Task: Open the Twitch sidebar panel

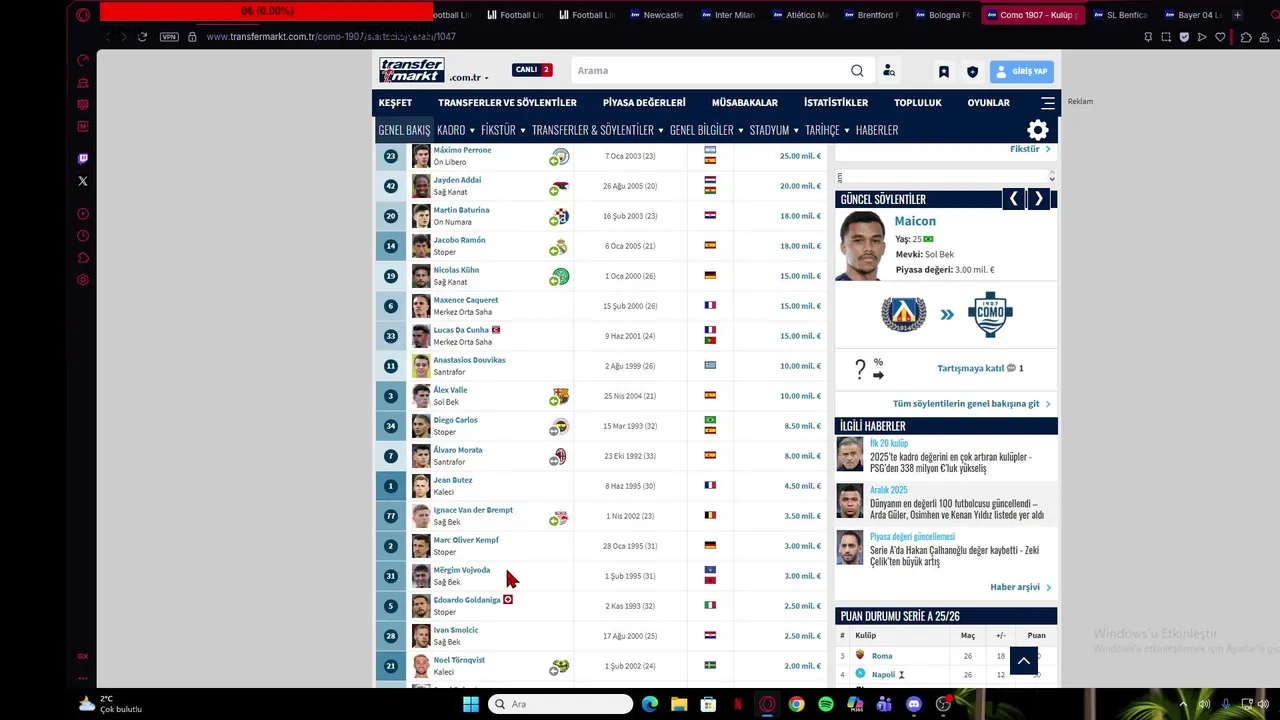Action: tap(83, 158)
